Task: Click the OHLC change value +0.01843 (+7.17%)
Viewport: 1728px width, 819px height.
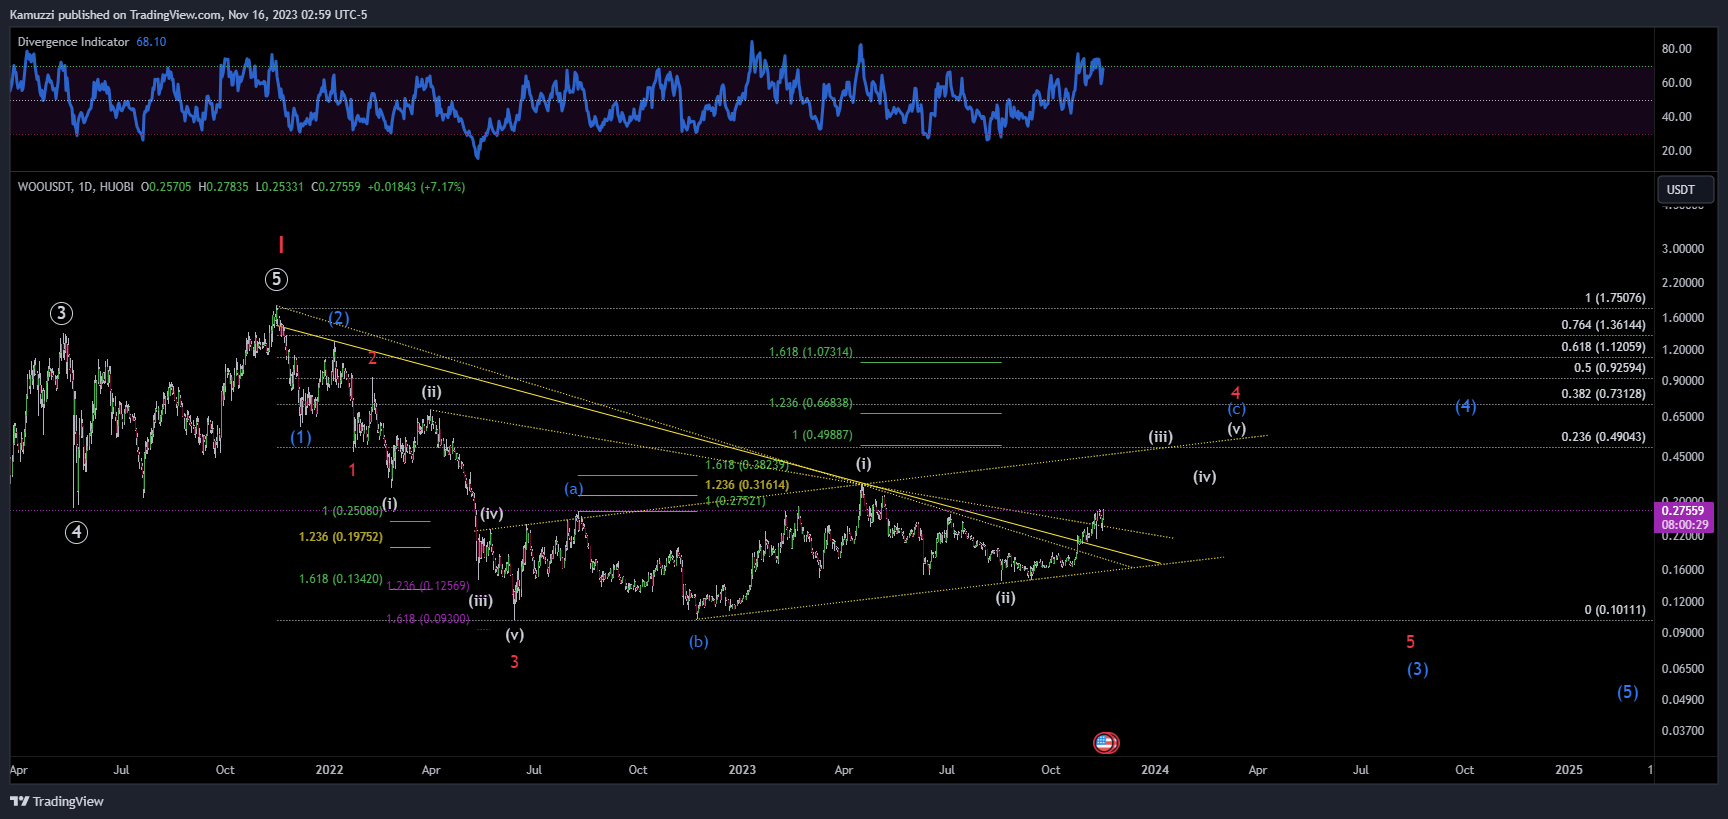Action: click(416, 187)
